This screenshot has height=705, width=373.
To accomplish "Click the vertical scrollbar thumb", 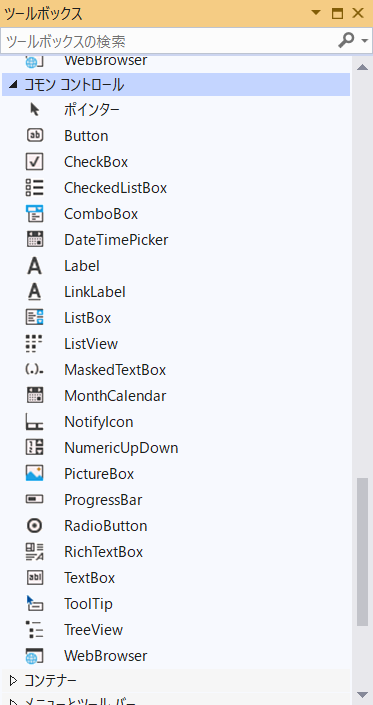I will (x=362, y=552).
